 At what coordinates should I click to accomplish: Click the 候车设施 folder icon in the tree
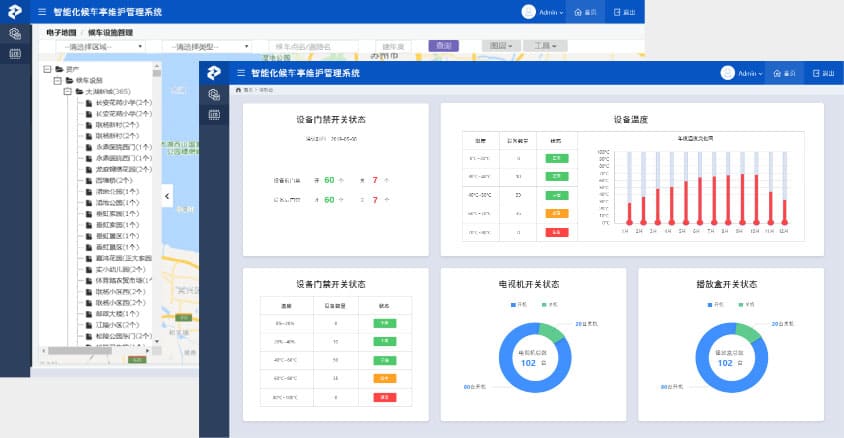coord(69,80)
